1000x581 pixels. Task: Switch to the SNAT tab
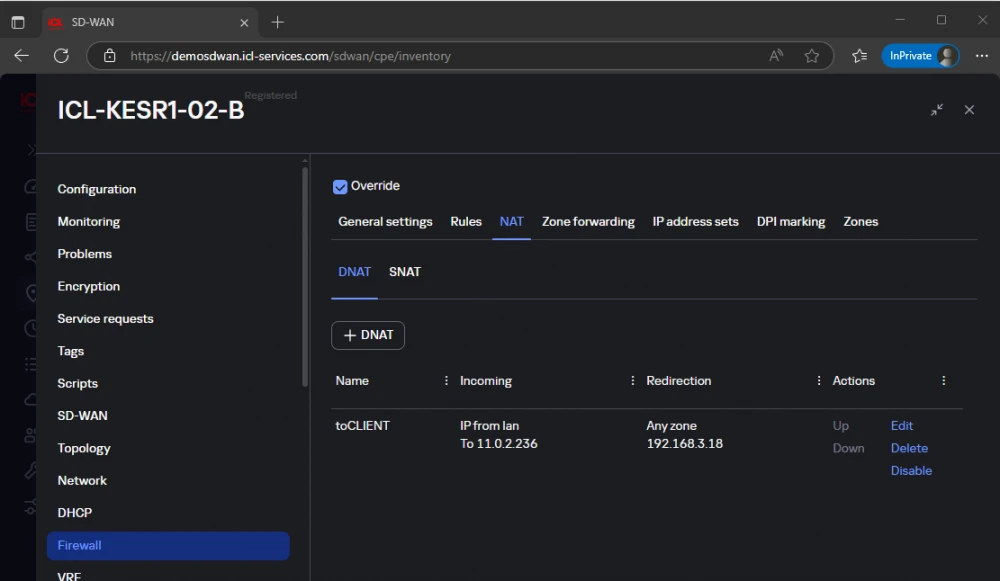[405, 271]
